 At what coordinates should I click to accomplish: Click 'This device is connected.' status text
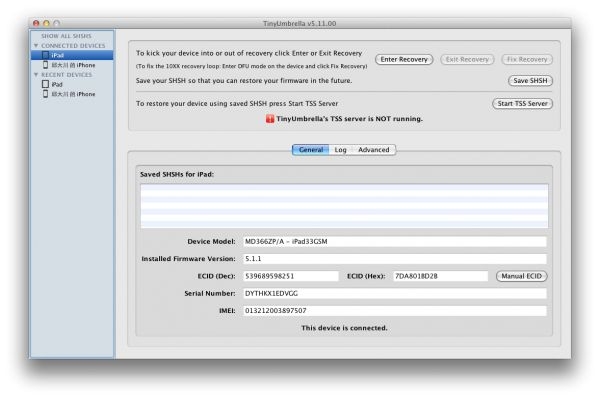tap(344, 328)
